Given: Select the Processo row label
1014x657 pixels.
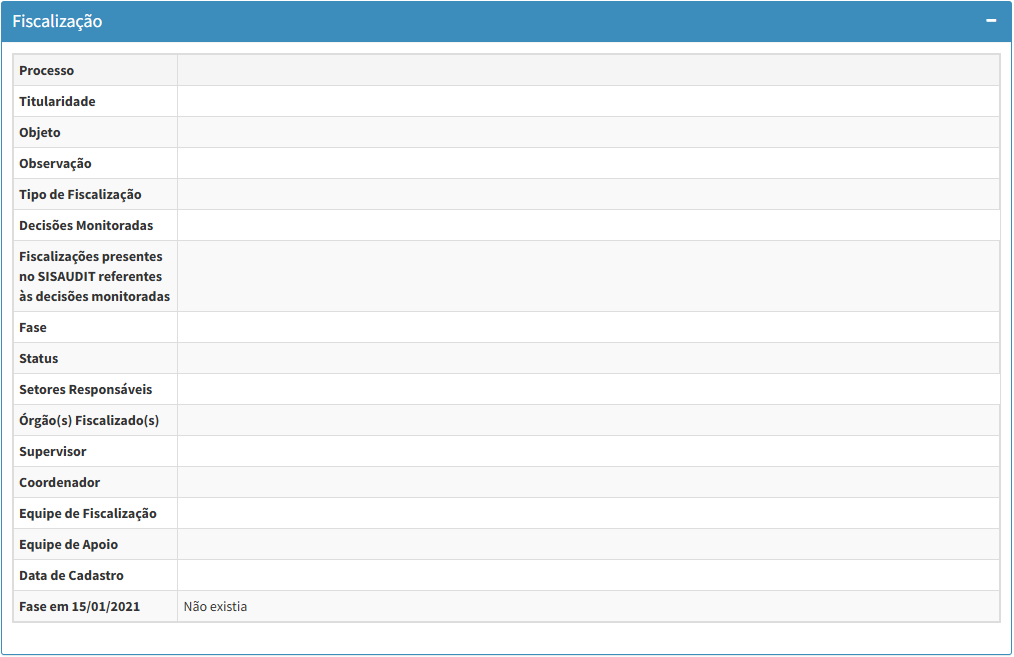Looking at the screenshot, I should (x=47, y=70).
